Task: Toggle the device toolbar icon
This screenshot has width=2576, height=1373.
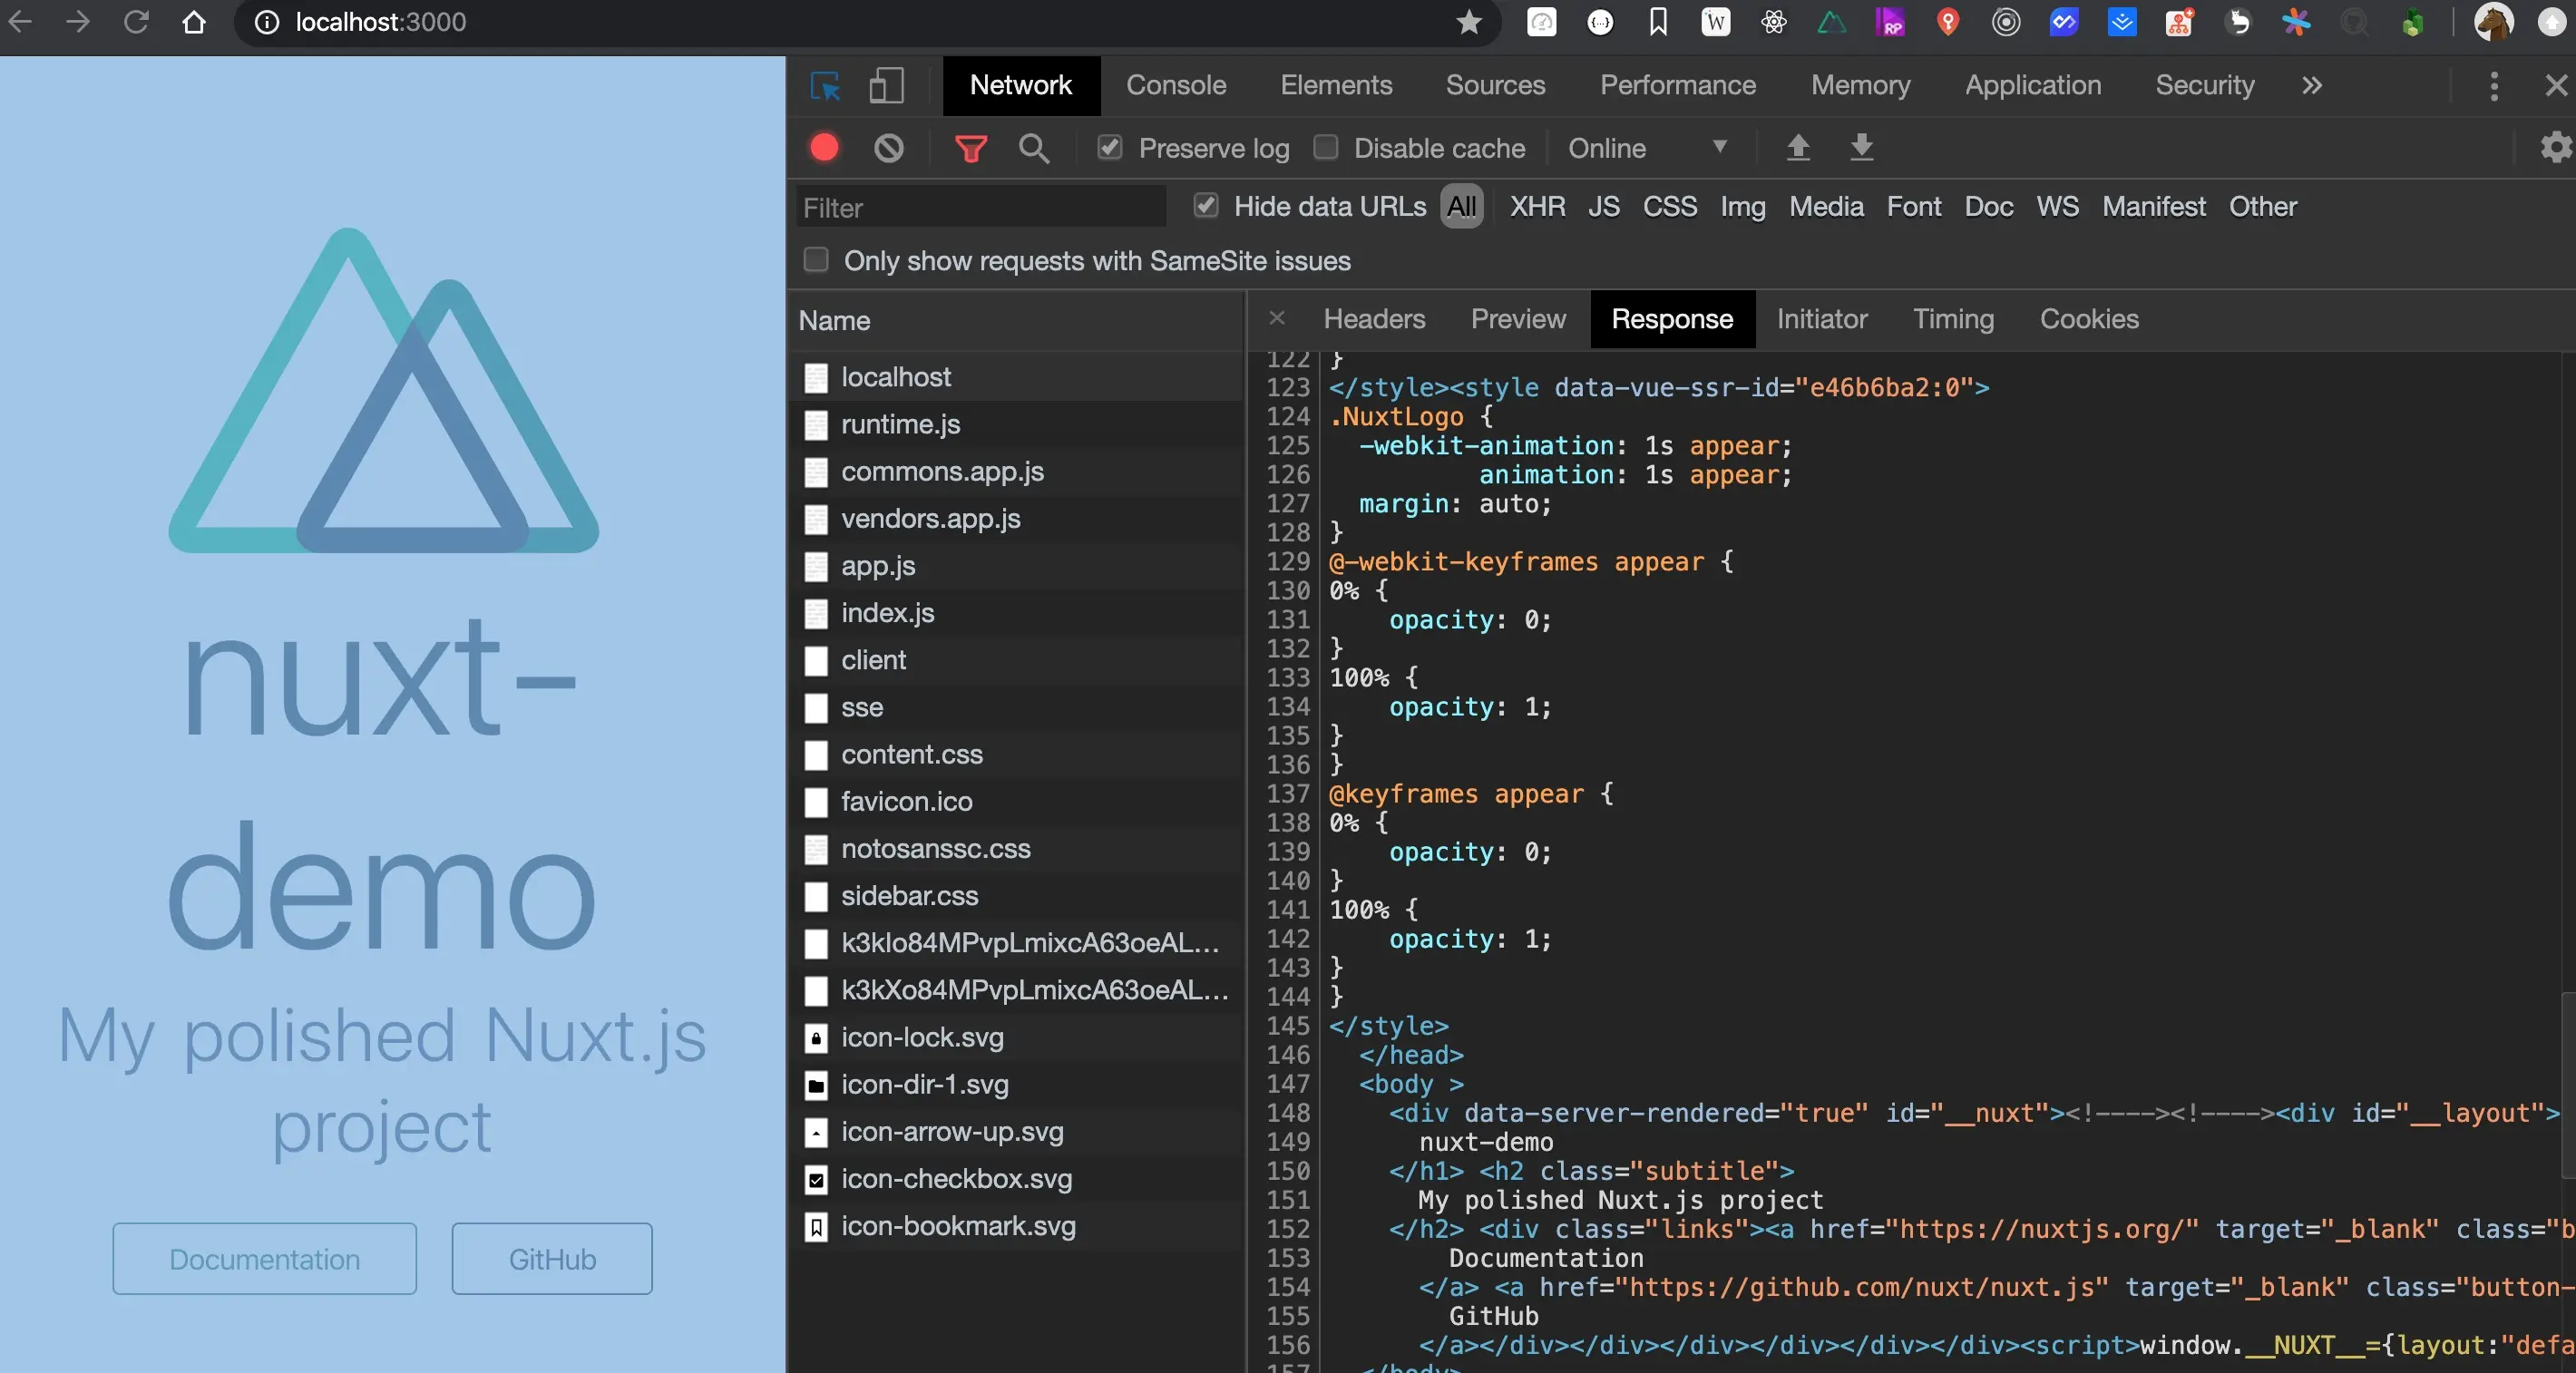Action: (886, 86)
